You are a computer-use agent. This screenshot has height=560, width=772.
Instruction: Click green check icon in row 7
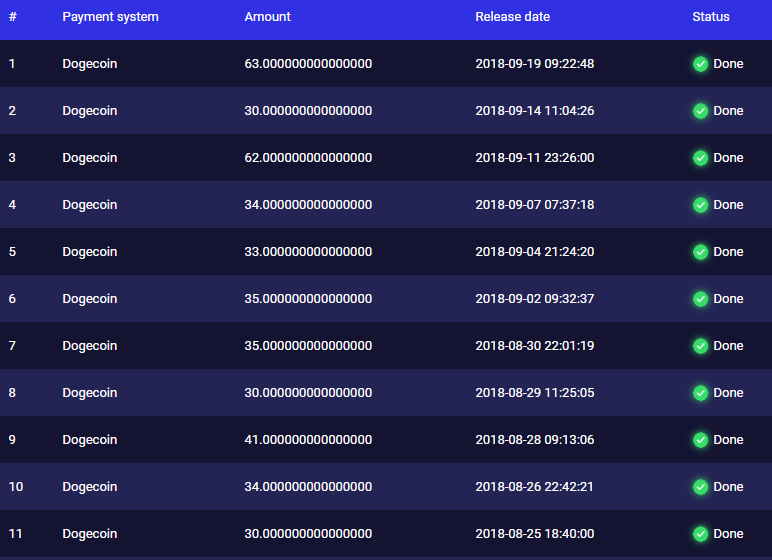point(700,346)
